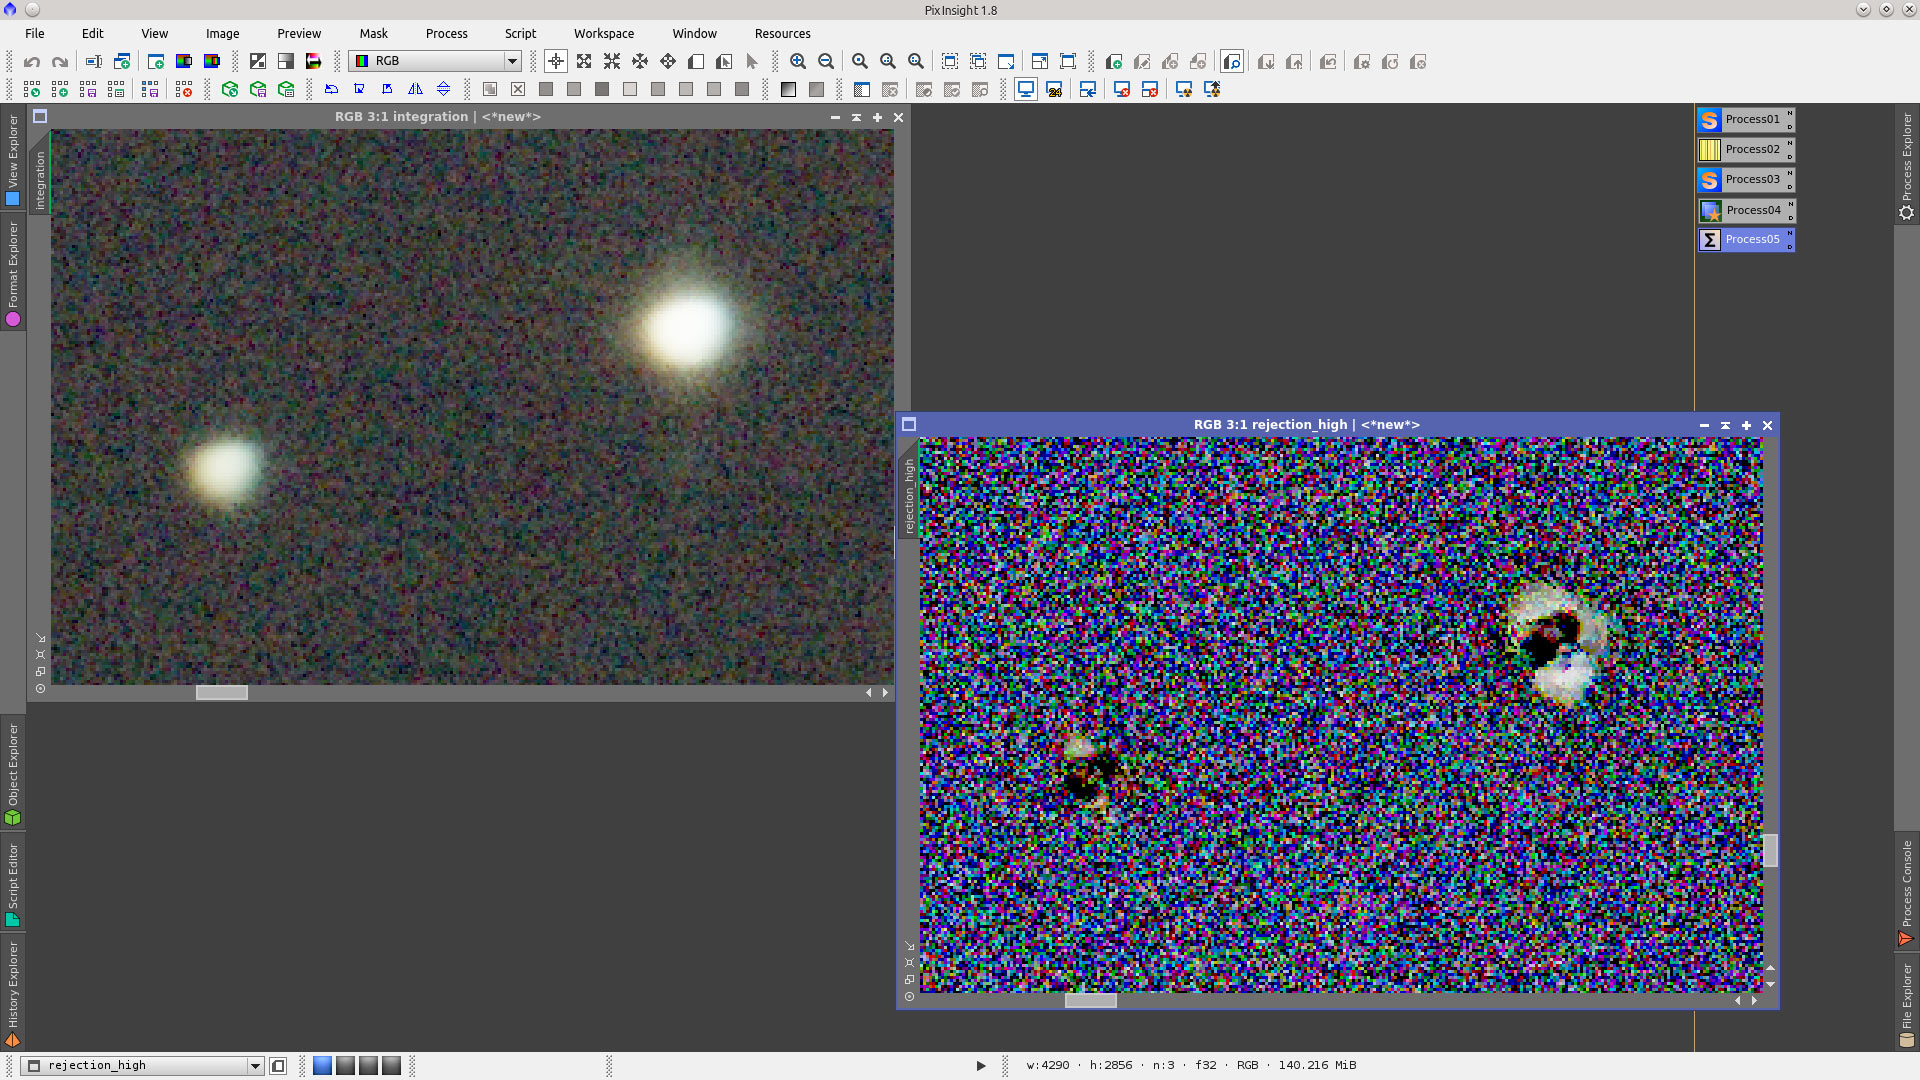
Task: Click the rejection_high window vertical scrollbar thumb
Action: 1770,851
